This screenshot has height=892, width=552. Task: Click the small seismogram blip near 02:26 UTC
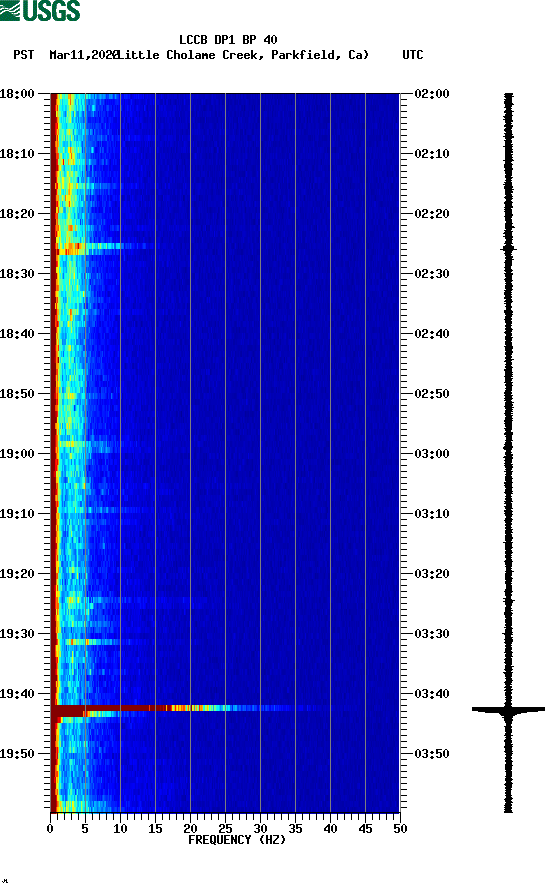point(508,249)
